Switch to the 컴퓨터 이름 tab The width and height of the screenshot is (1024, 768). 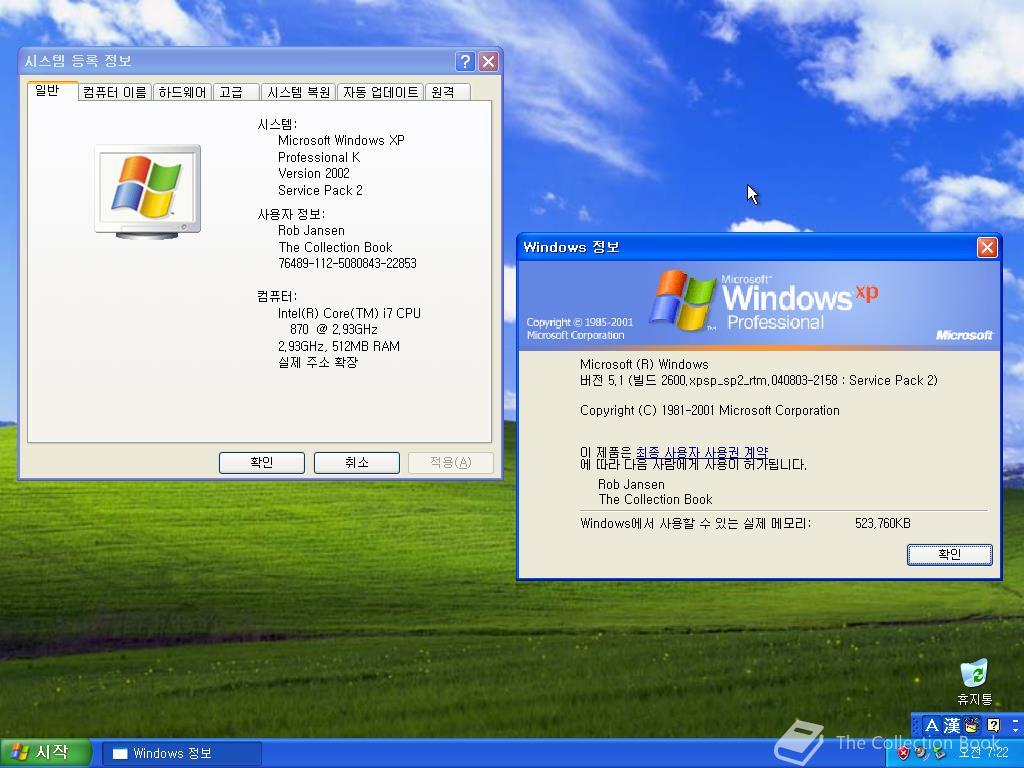tap(115, 92)
